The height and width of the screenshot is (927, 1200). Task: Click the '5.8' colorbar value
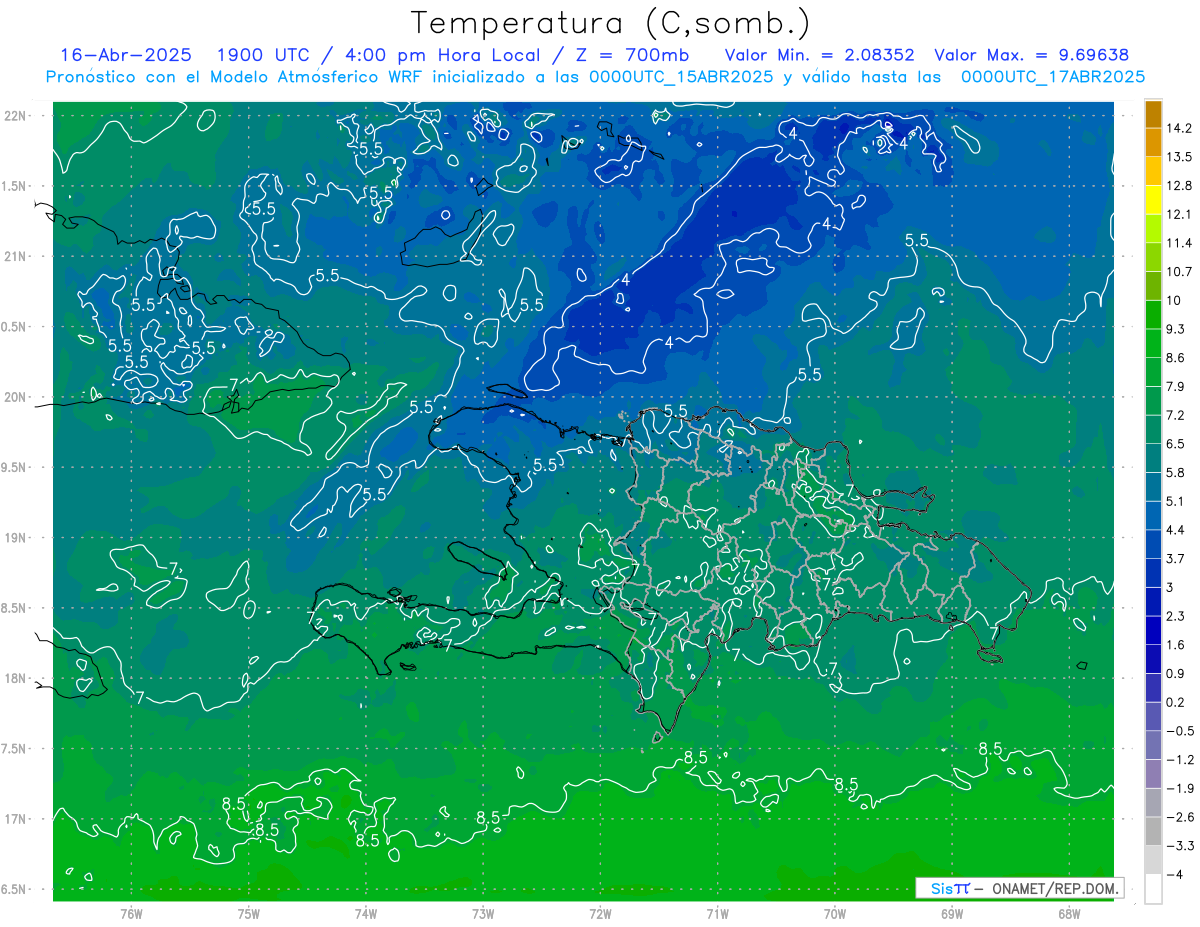coord(1177,472)
